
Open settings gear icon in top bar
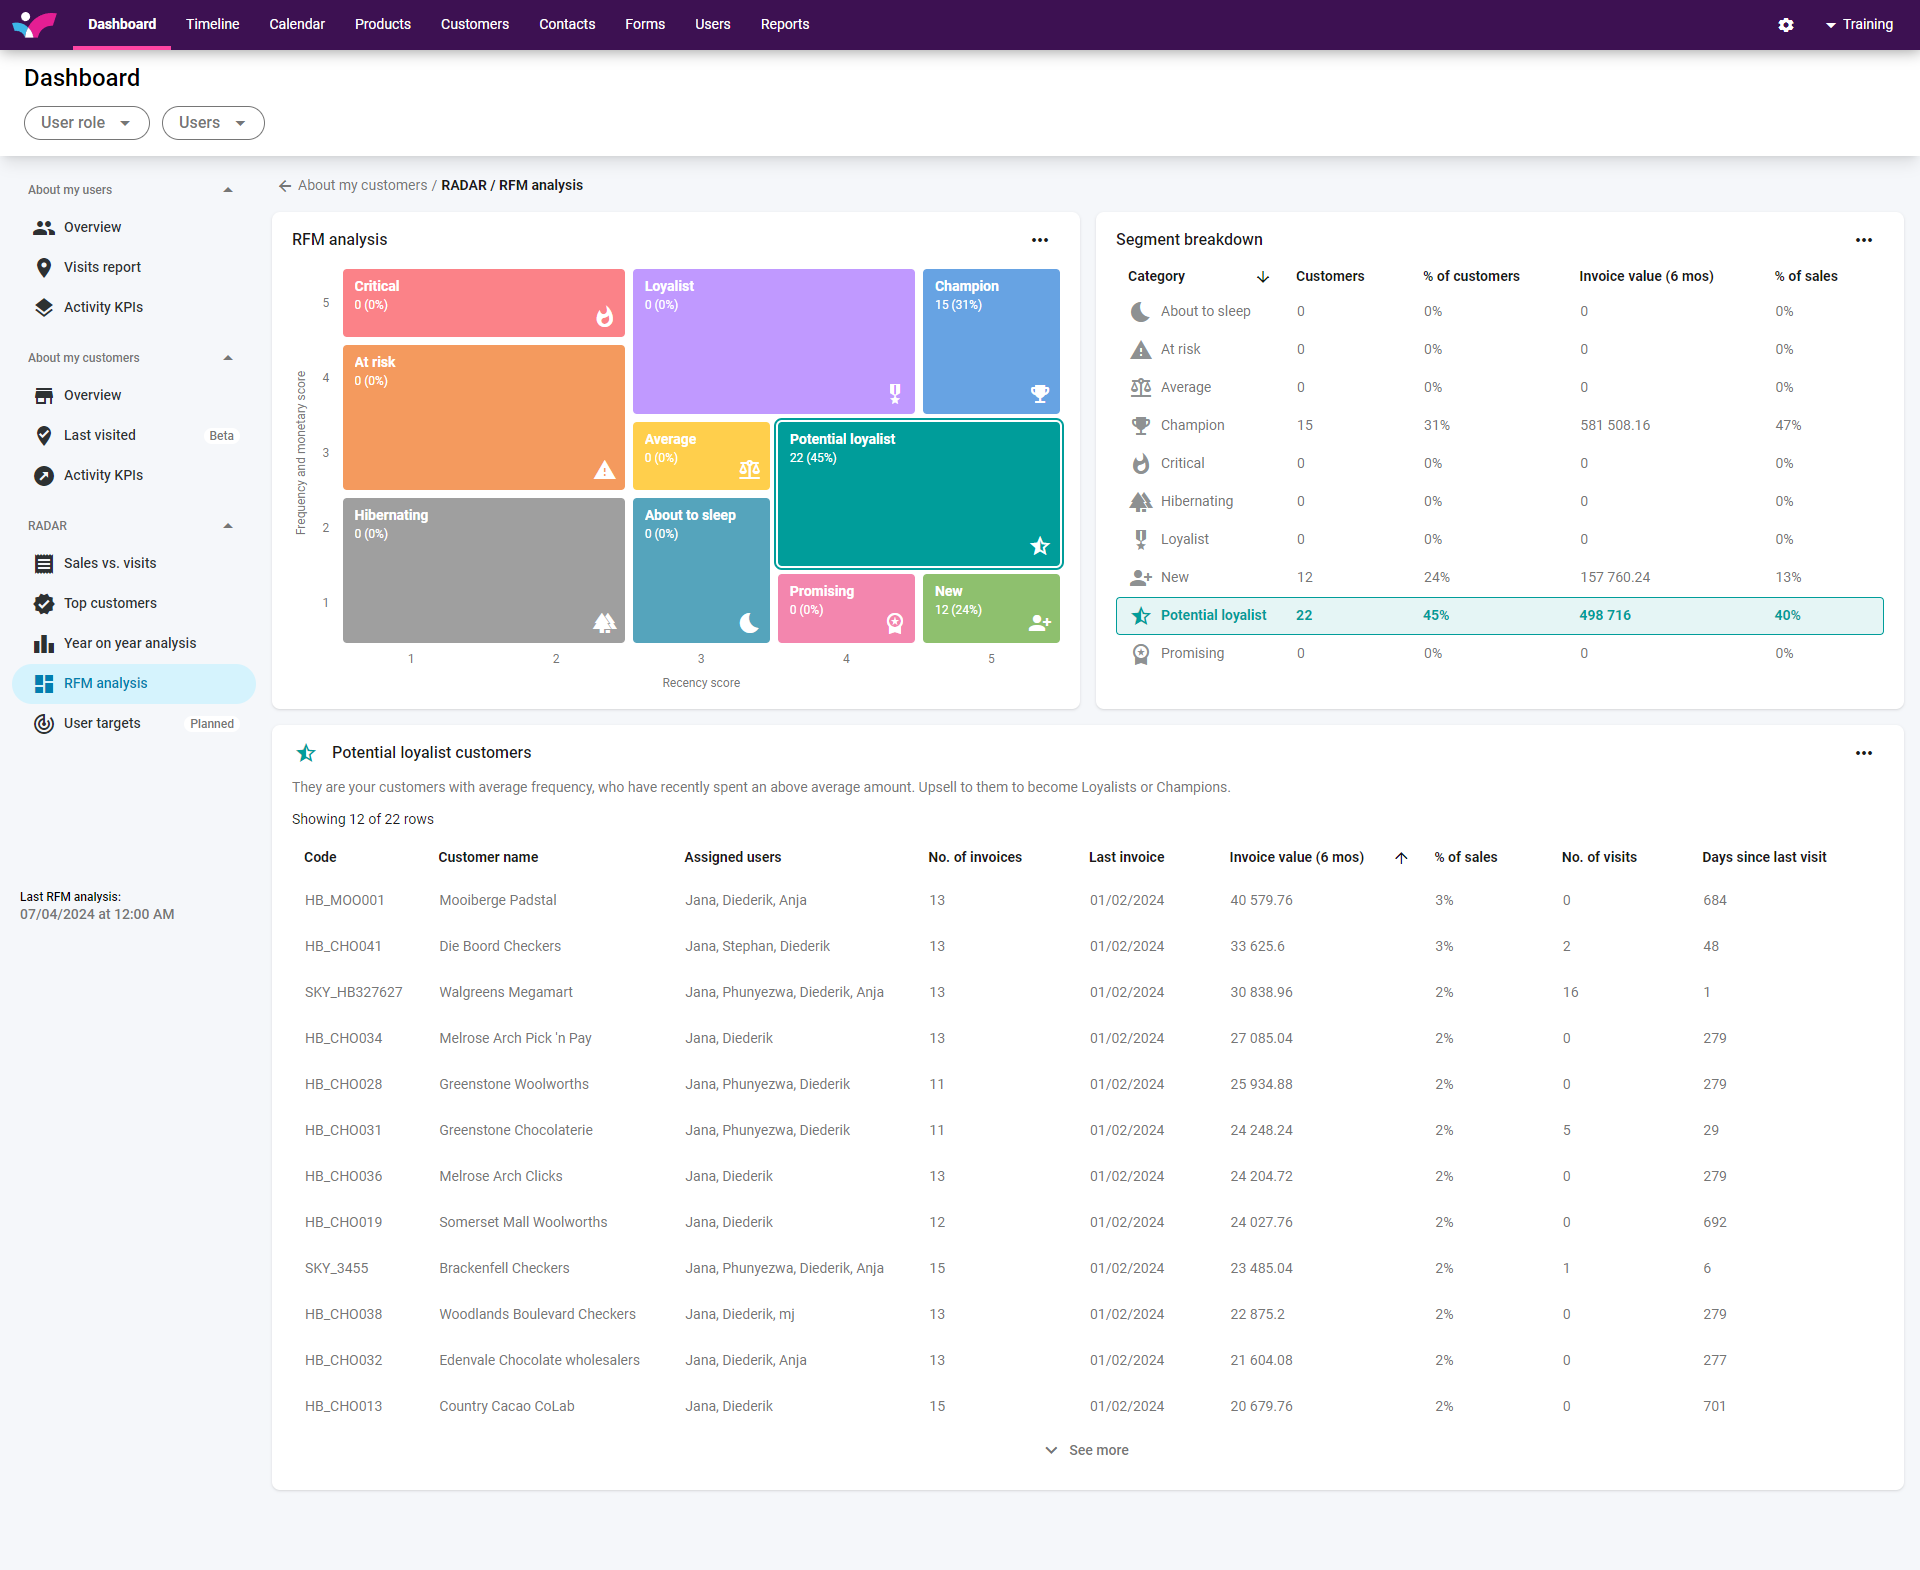(1786, 25)
